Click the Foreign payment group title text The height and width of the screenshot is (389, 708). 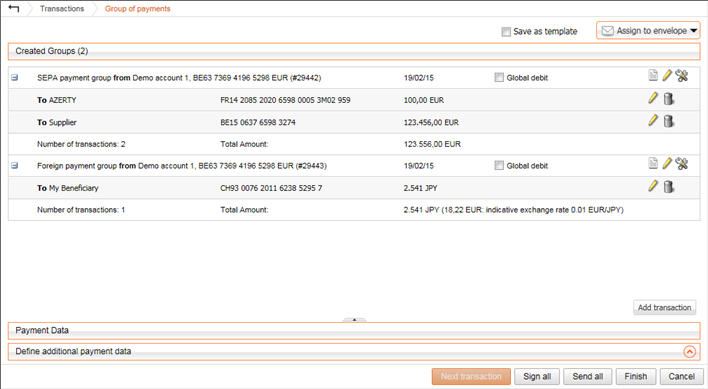pos(182,166)
